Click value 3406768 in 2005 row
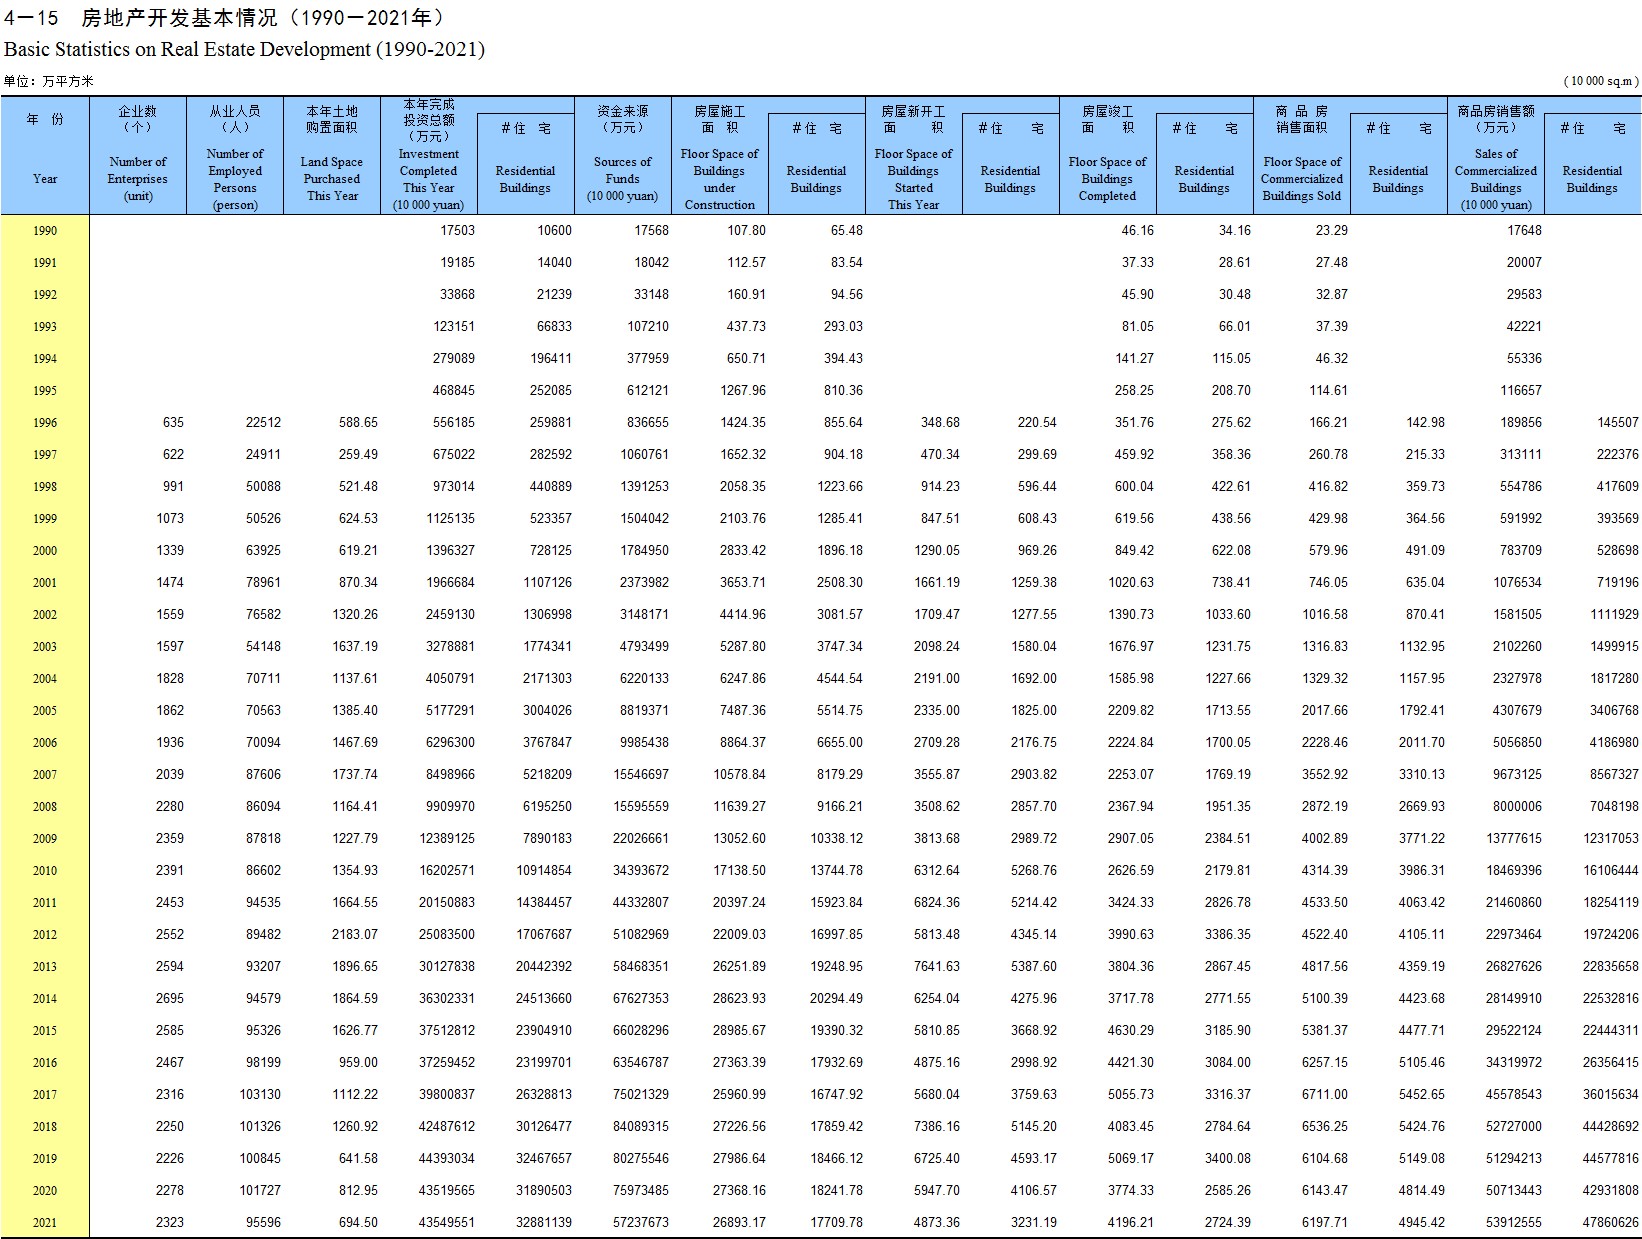Viewport: 1642px width, 1239px height. pyautogui.click(x=1615, y=710)
